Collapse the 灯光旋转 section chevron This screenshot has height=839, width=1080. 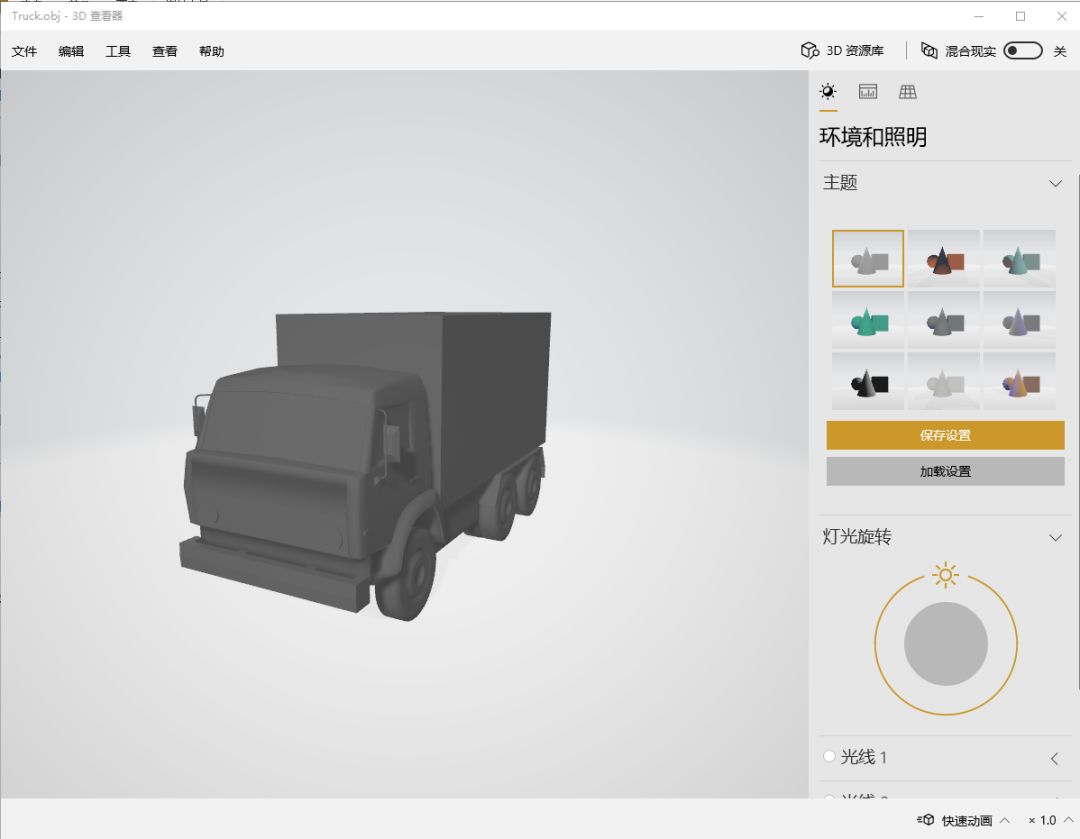[x=1055, y=537]
